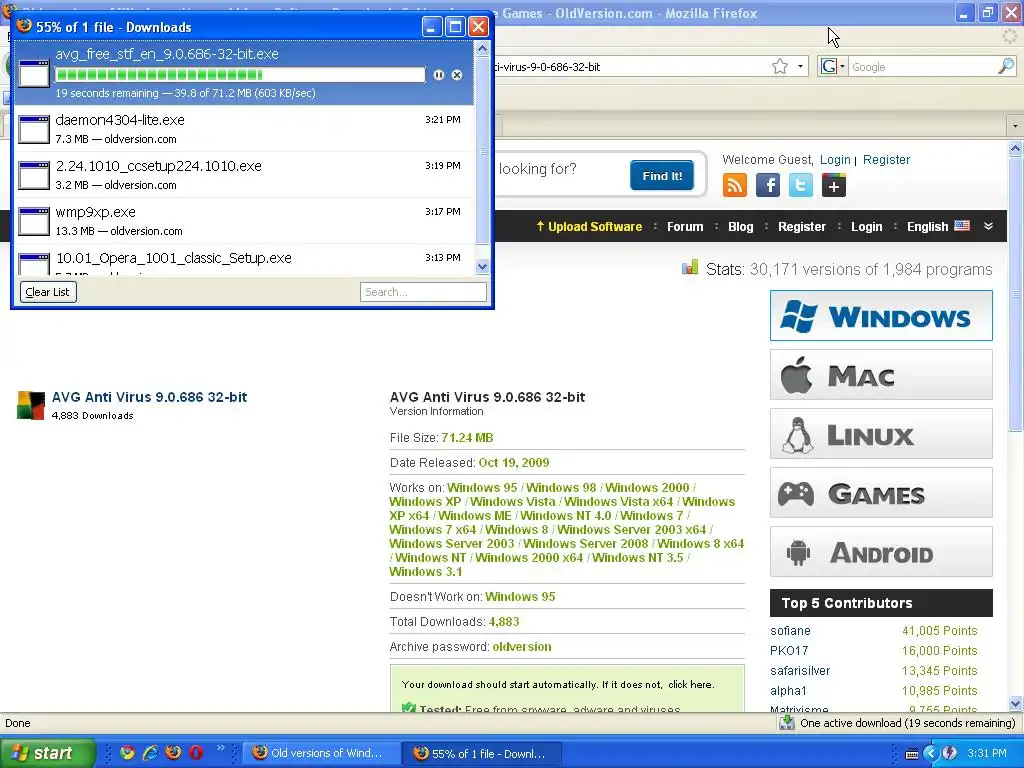
Task: Switch to Old versions Firefox taskbar button
Action: [321, 753]
